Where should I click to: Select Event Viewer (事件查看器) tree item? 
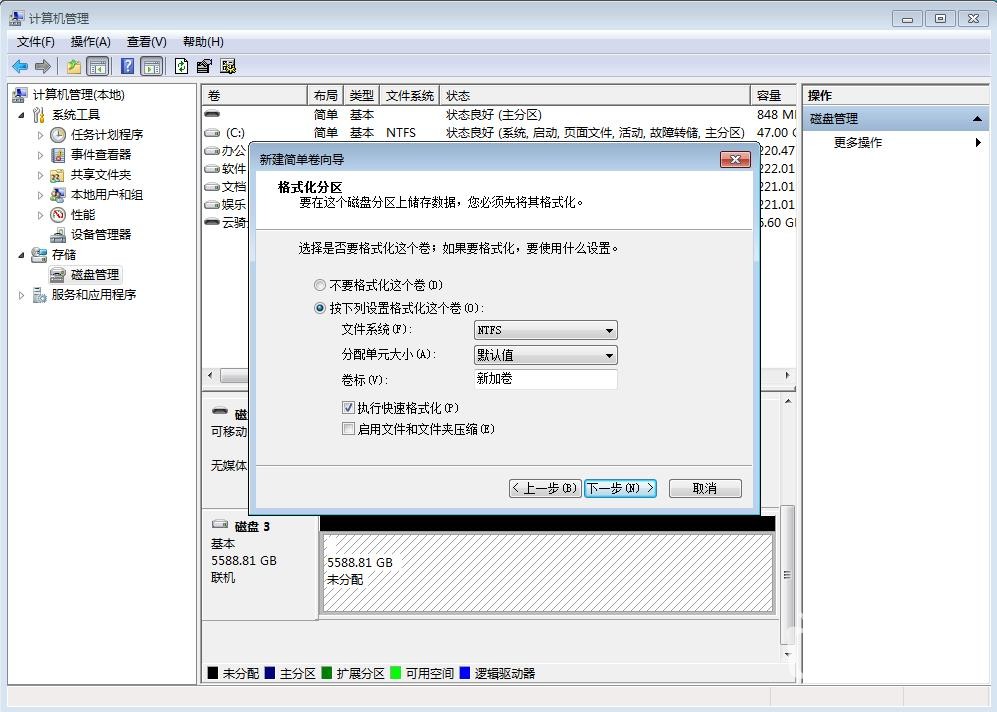pyautogui.click(x=100, y=154)
